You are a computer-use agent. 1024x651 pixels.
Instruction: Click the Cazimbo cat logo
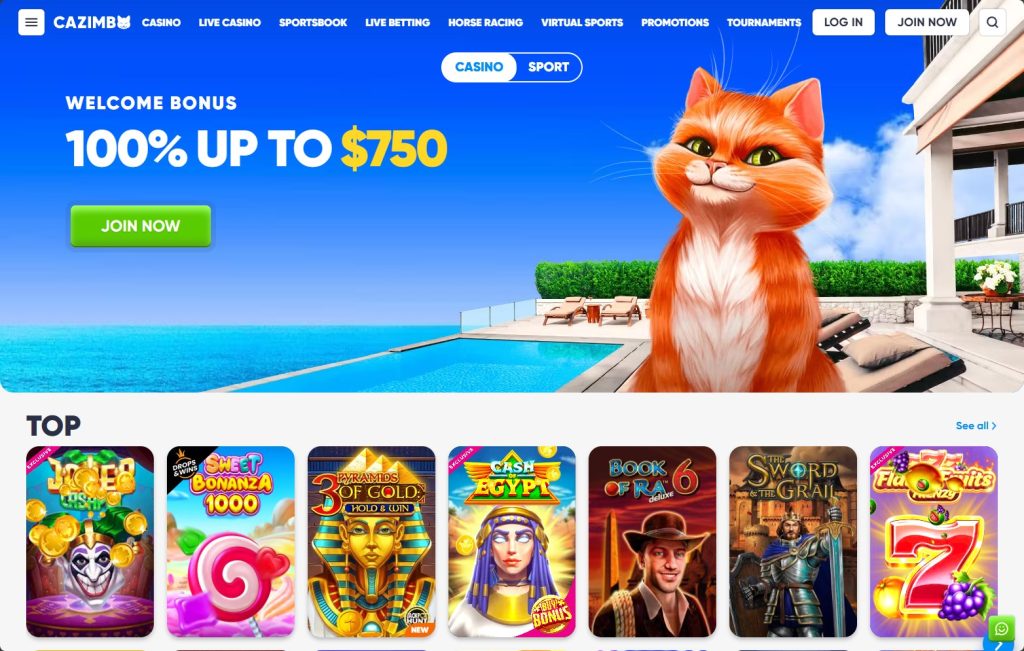92,22
